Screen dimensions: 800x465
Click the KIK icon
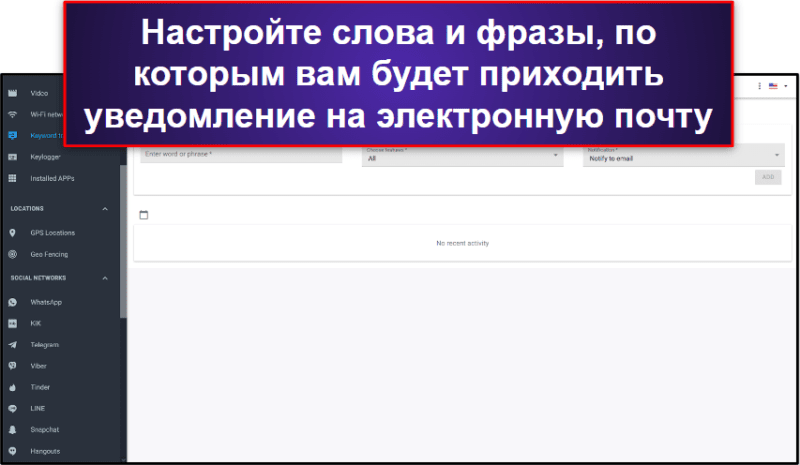13,324
